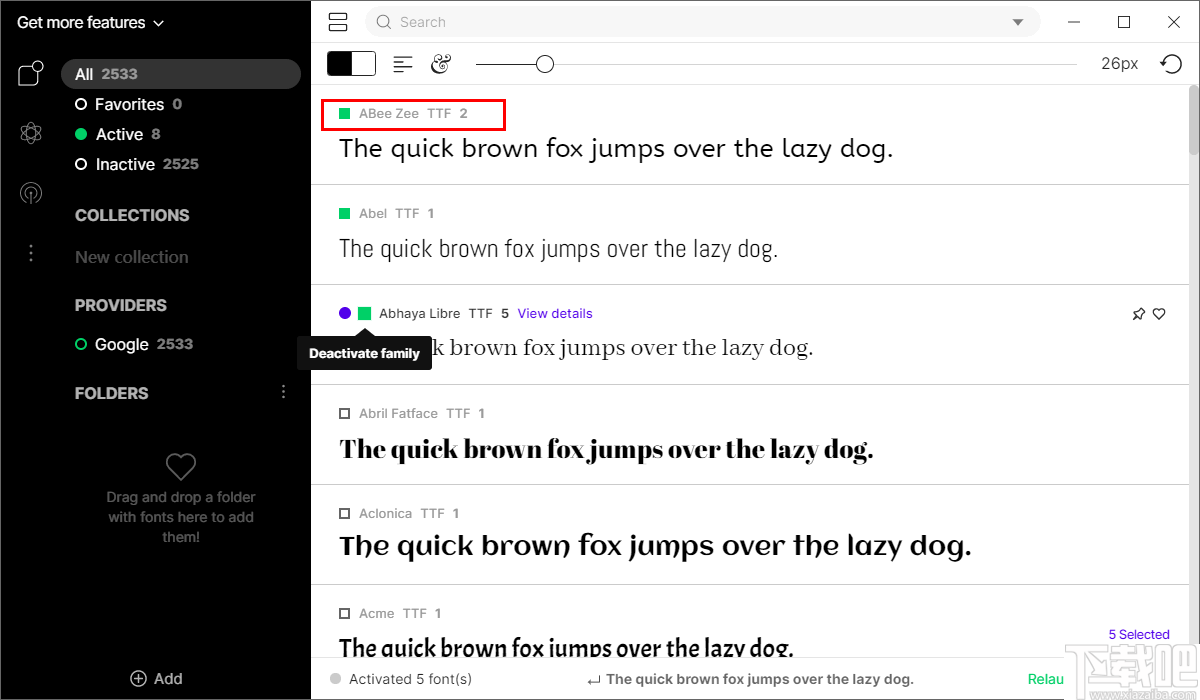Select the ABee Zee preview sentence
Image resolution: width=1200 pixels, height=700 pixels.
point(616,149)
